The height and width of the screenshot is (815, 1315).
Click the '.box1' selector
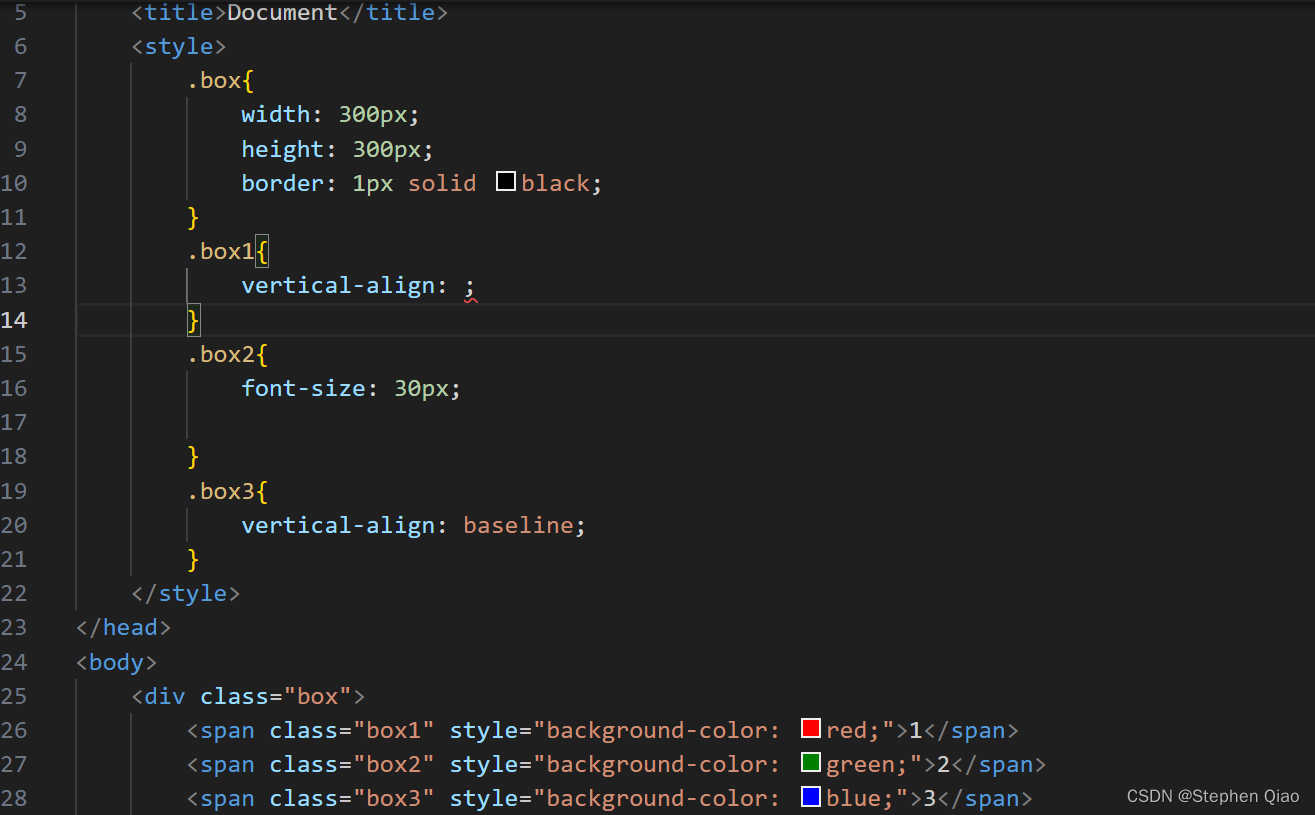click(x=221, y=251)
